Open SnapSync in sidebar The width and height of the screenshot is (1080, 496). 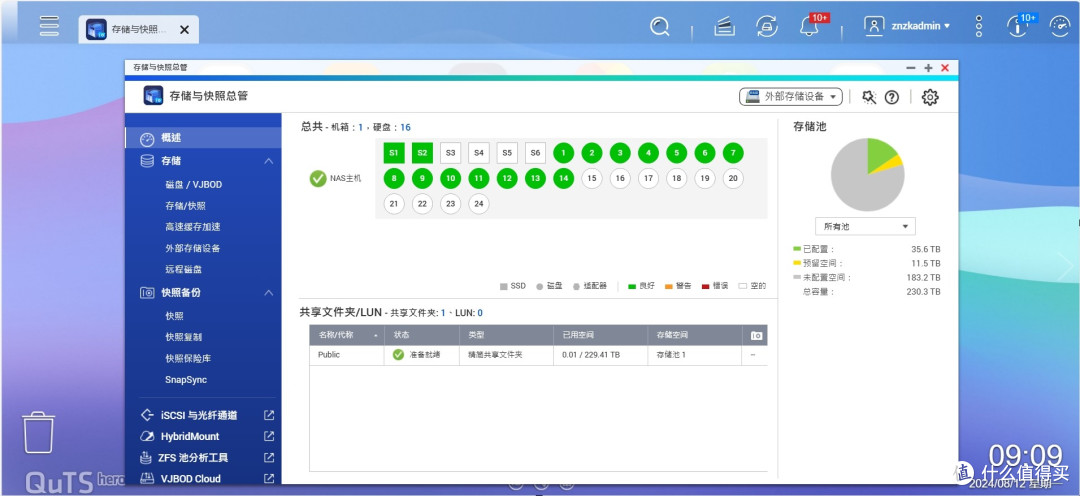pos(186,380)
